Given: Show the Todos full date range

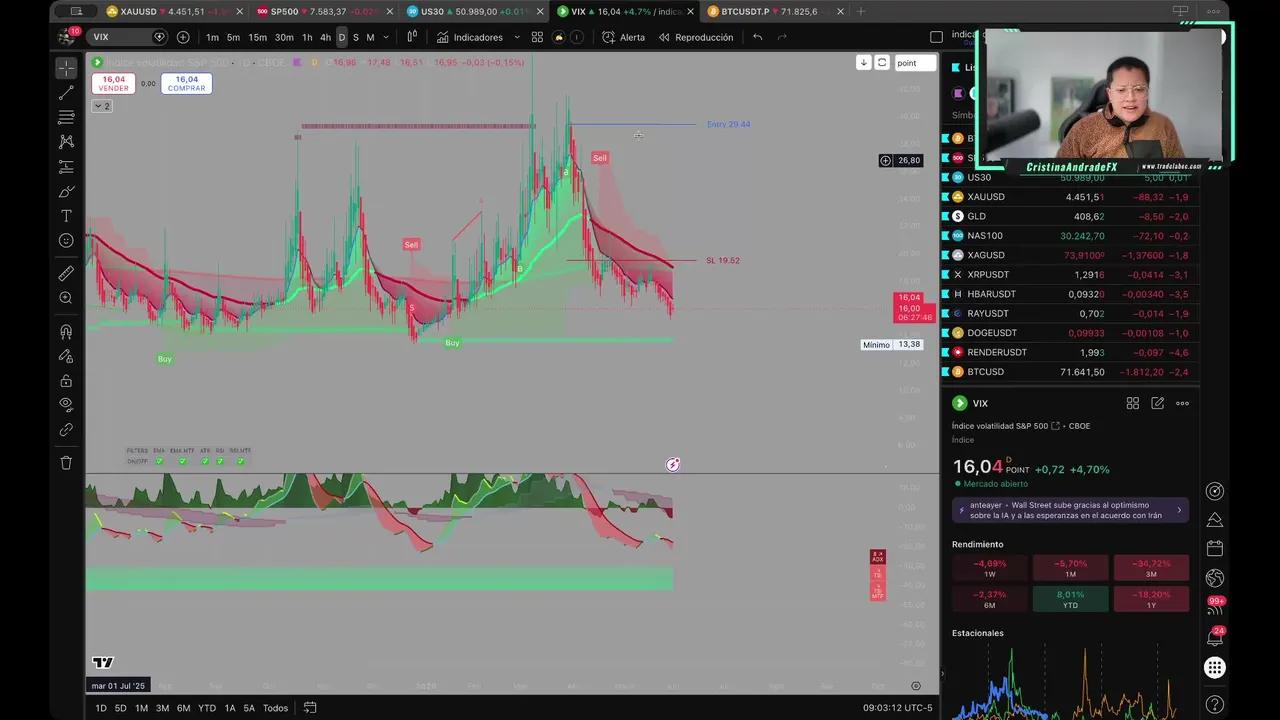Looking at the screenshot, I should pyautogui.click(x=275, y=708).
